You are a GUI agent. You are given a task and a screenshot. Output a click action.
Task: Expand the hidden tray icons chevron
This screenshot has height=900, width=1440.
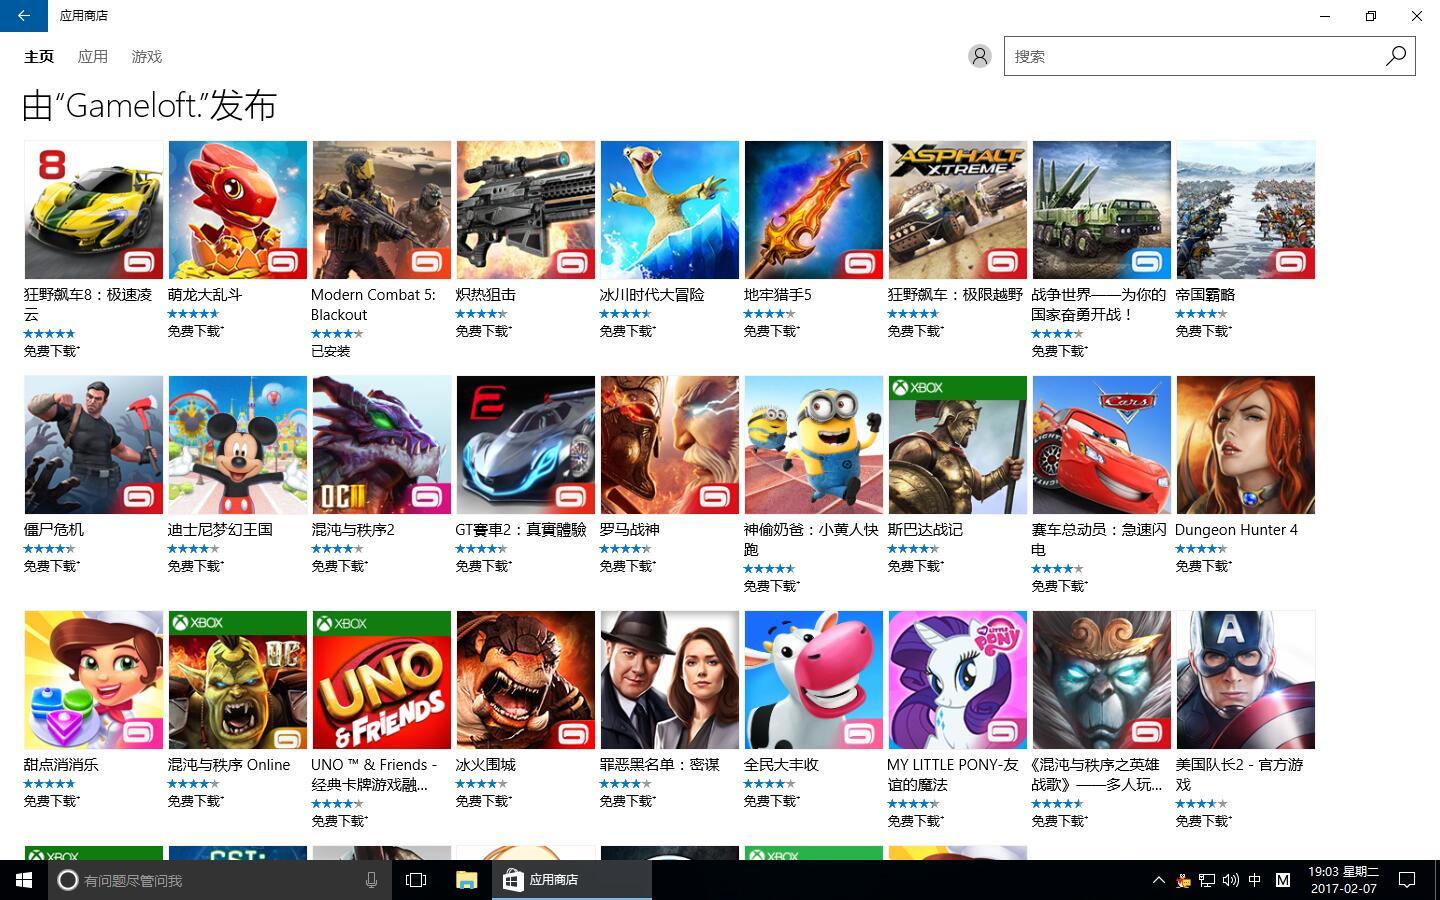click(x=1158, y=880)
